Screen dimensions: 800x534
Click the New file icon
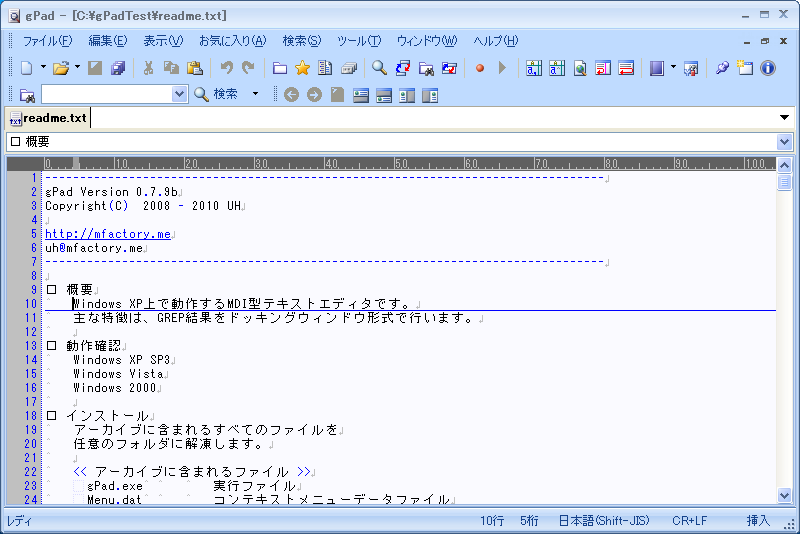pos(27,68)
